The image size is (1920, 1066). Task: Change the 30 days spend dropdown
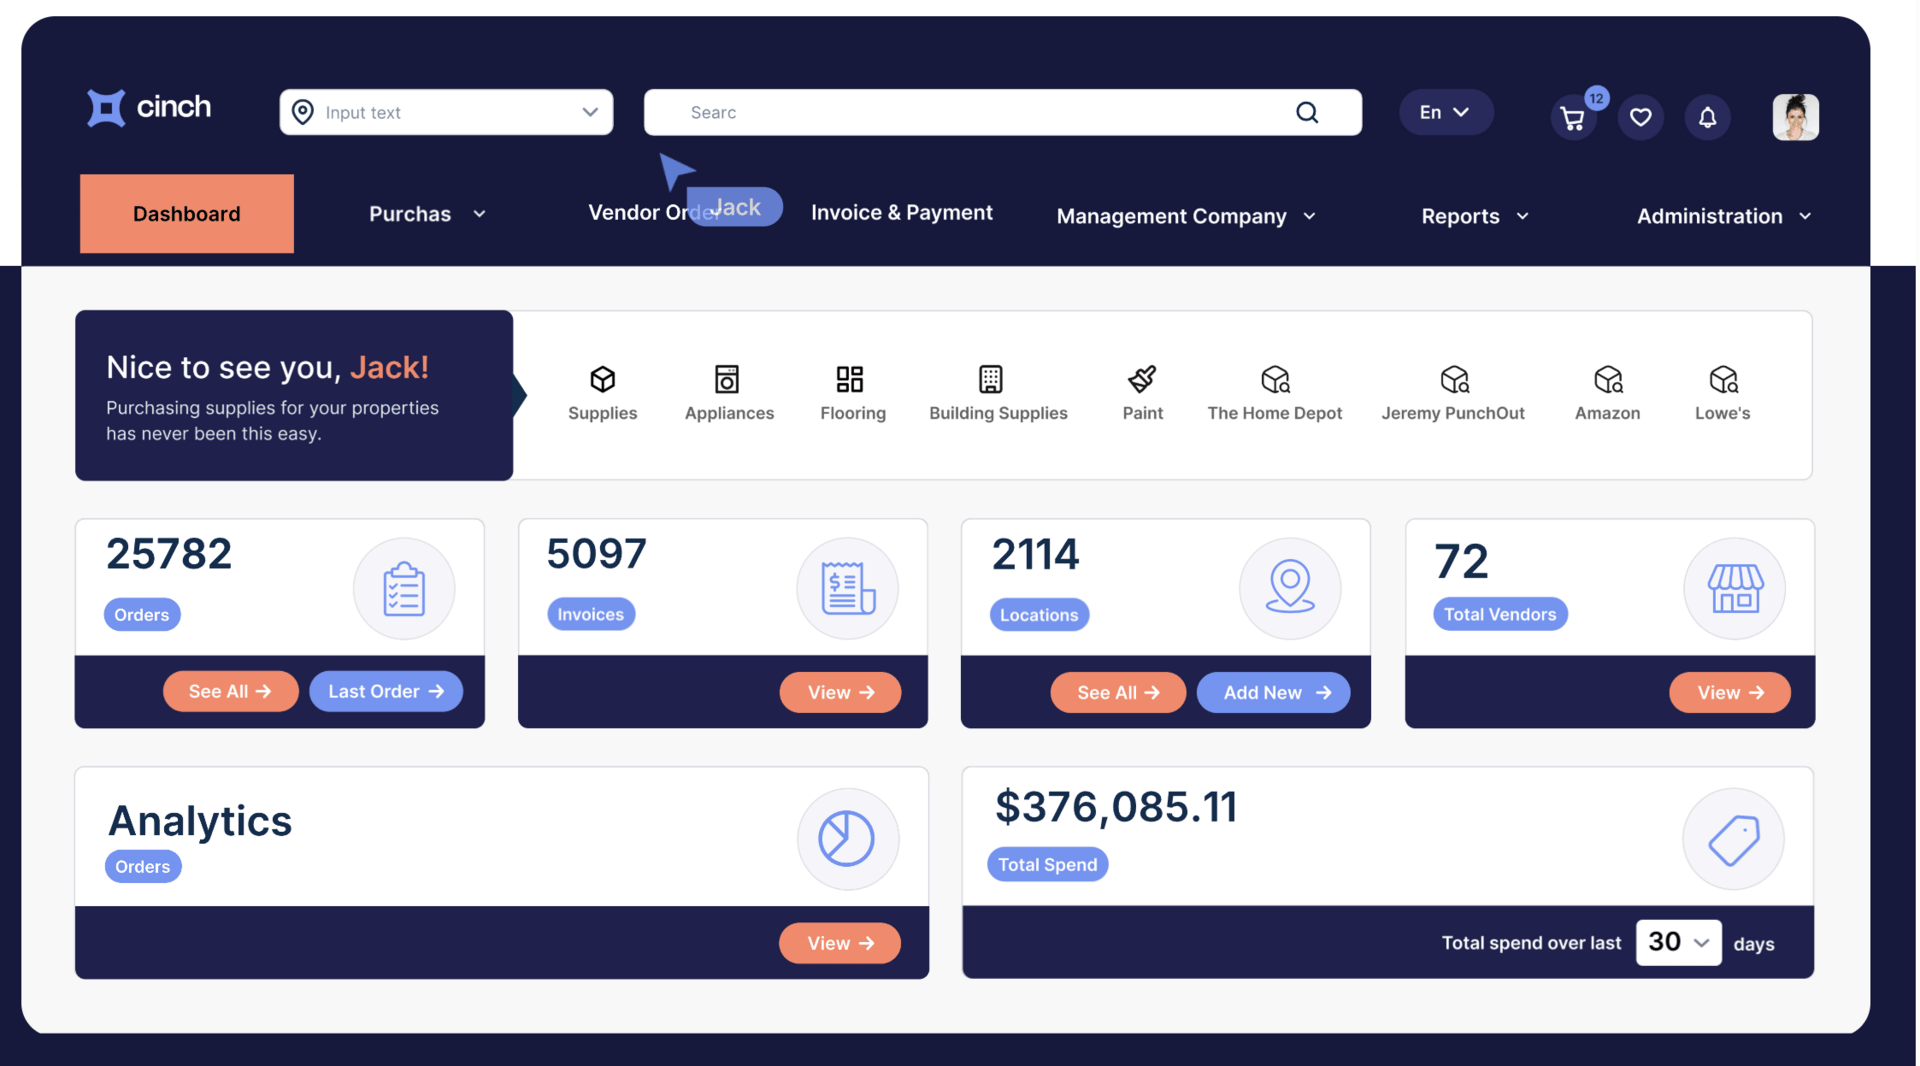(1678, 942)
